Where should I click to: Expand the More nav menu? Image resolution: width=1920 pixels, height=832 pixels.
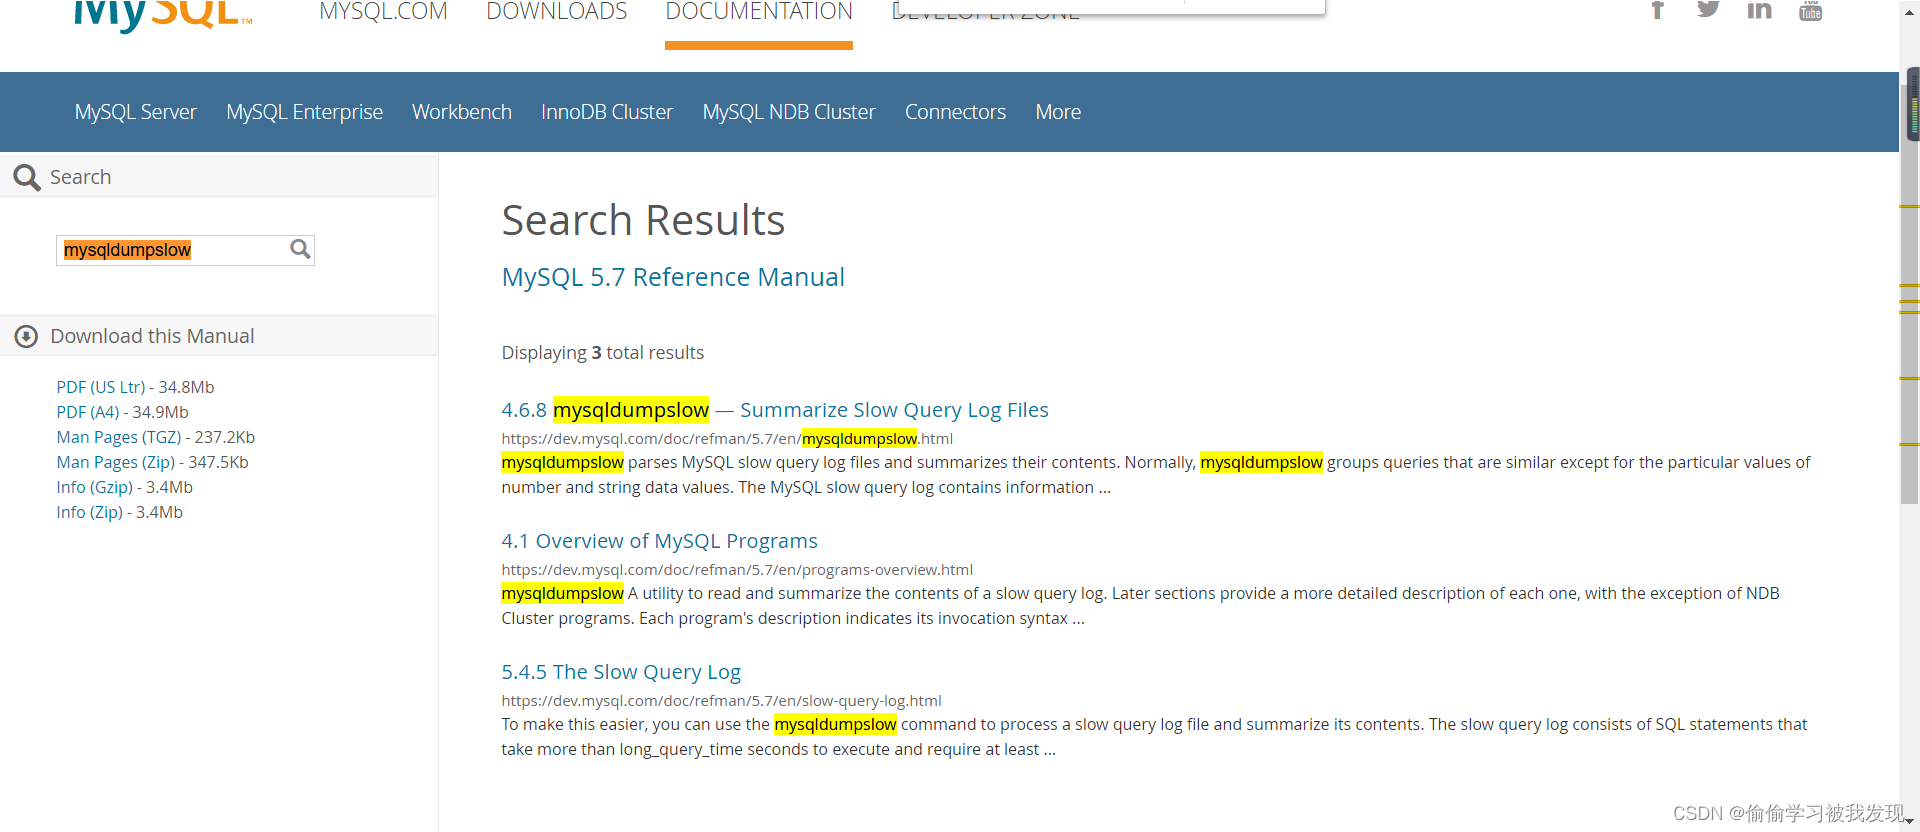coord(1058,112)
